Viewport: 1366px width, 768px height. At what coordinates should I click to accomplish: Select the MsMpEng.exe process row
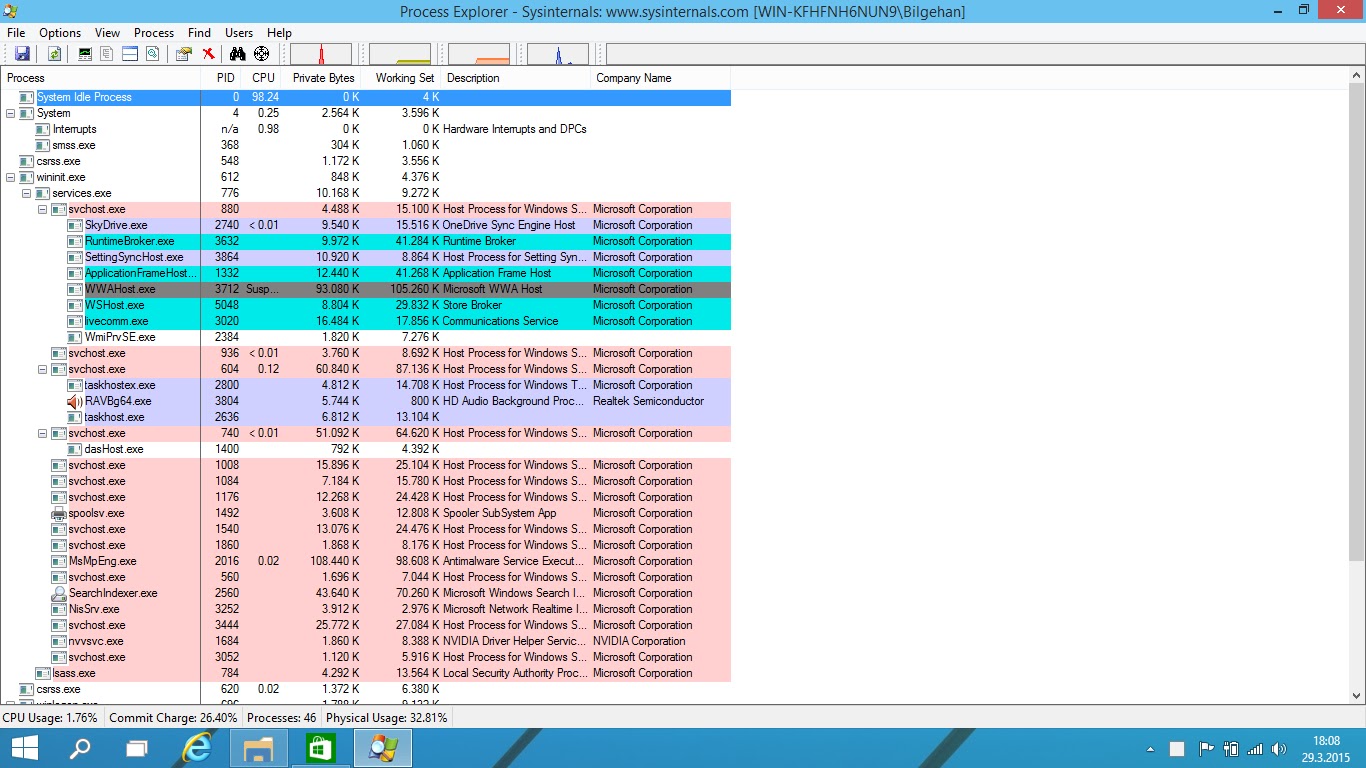point(366,561)
